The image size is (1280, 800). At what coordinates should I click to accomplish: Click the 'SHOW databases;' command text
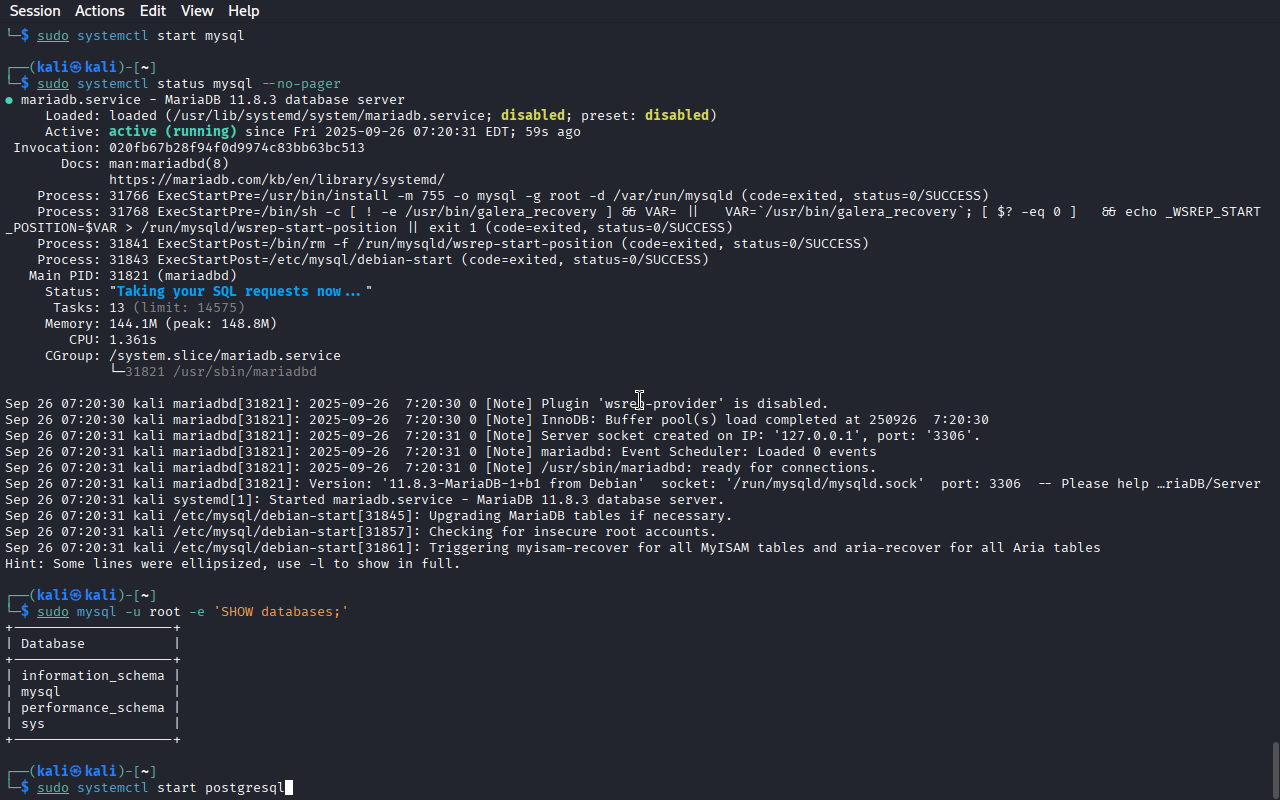[x=281, y=612]
